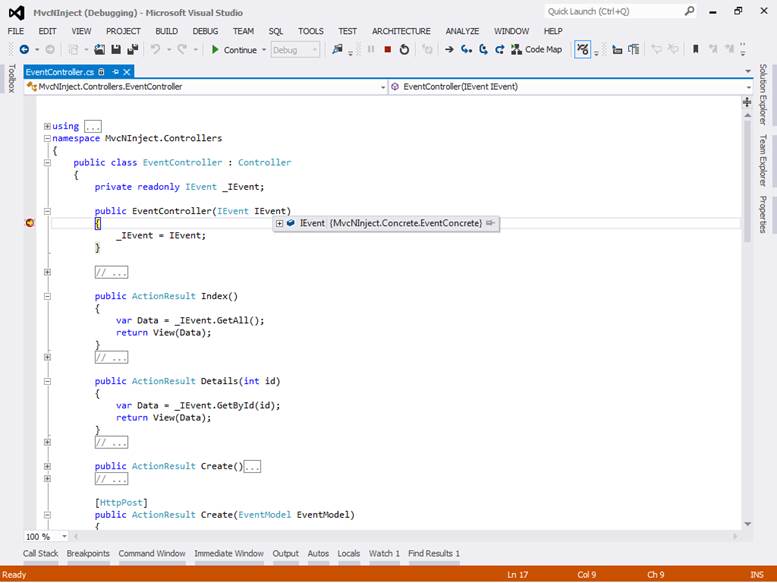Pin the IEvent datatip
The width and height of the screenshot is (777, 583).
(490, 223)
